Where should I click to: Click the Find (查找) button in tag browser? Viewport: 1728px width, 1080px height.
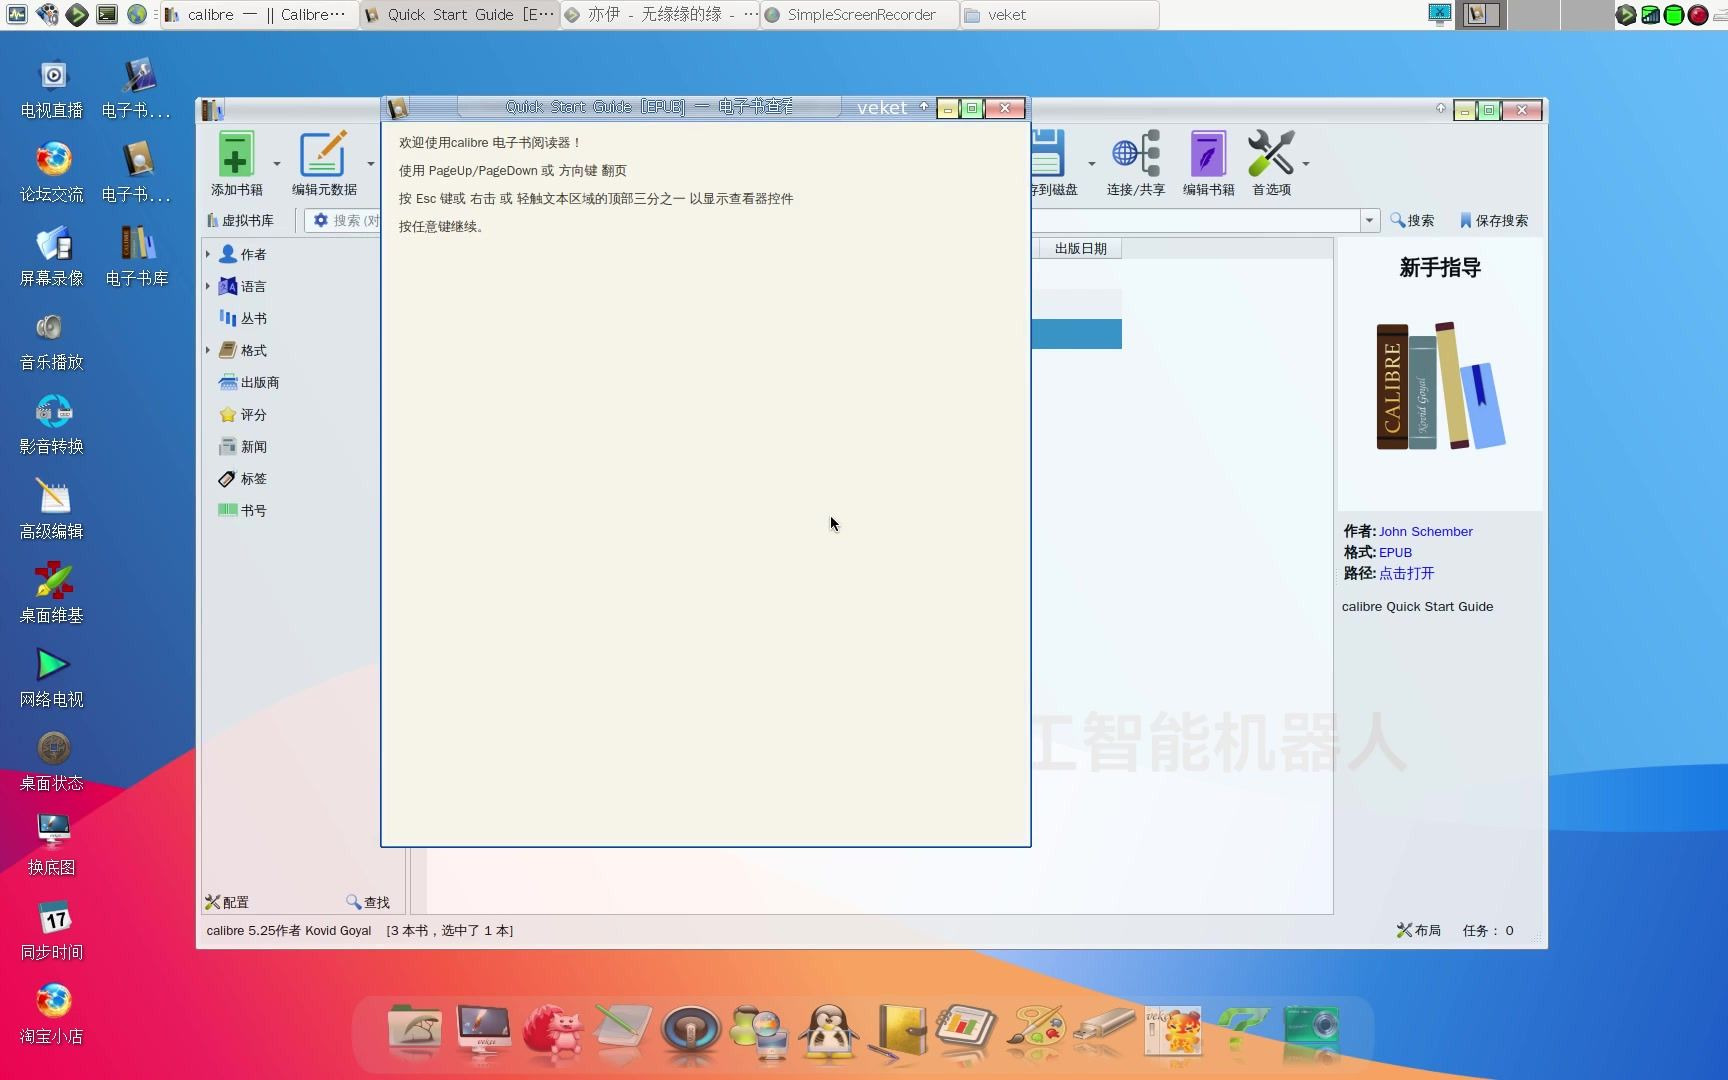click(368, 902)
